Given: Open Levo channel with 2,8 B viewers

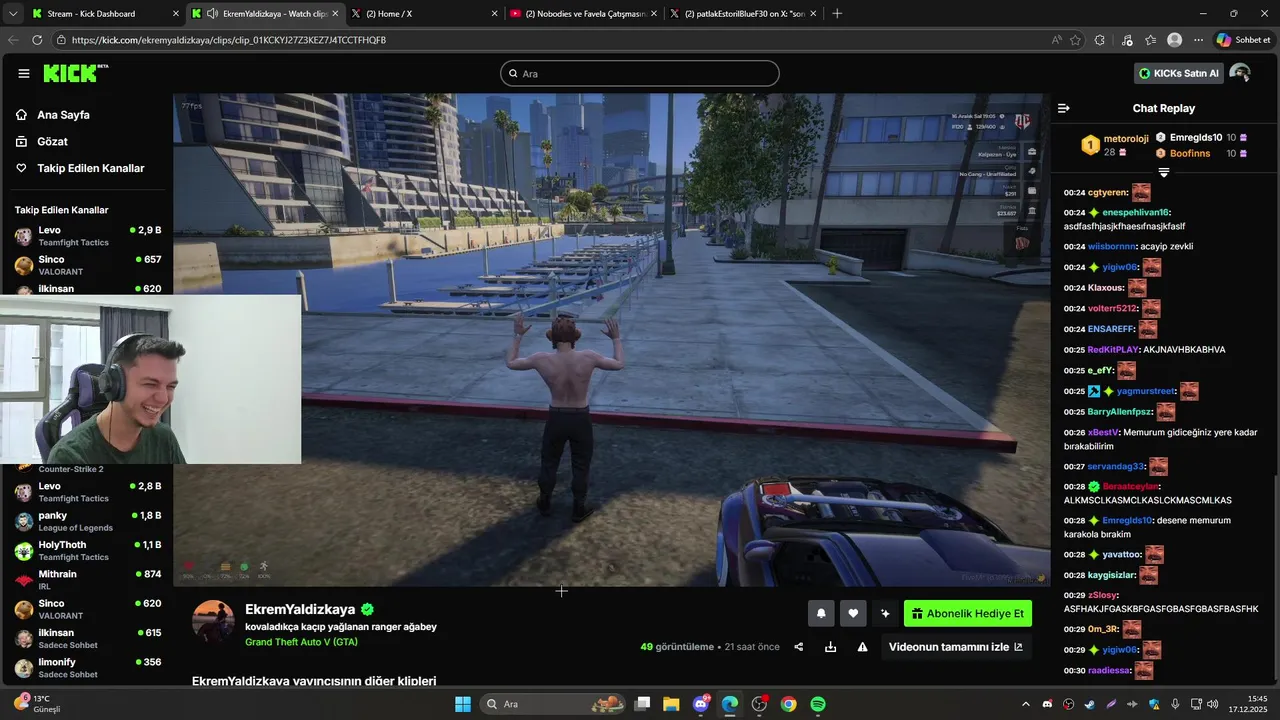Looking at the screenshot, I should [x=88, y=492].
